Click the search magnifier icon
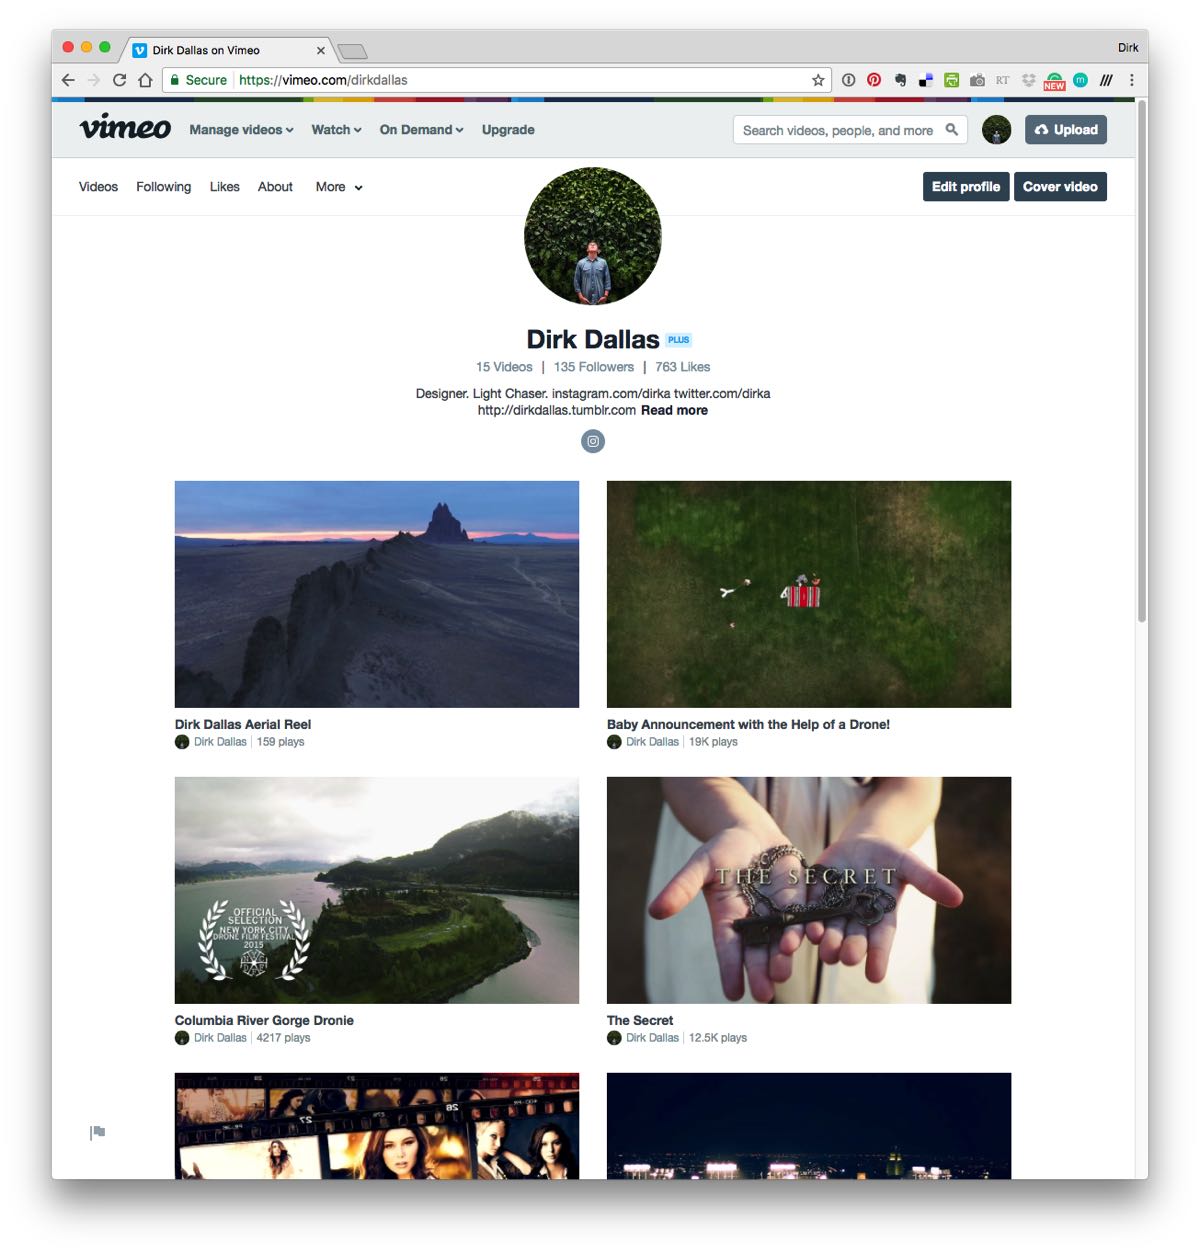The image size is (1200, 1253). pos(952,129)
